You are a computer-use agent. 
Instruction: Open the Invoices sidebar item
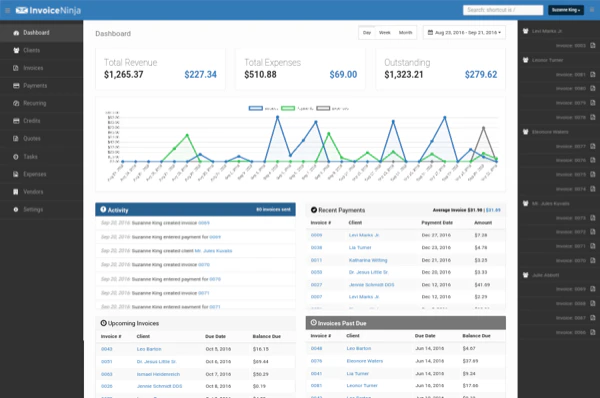coord(41,68)
